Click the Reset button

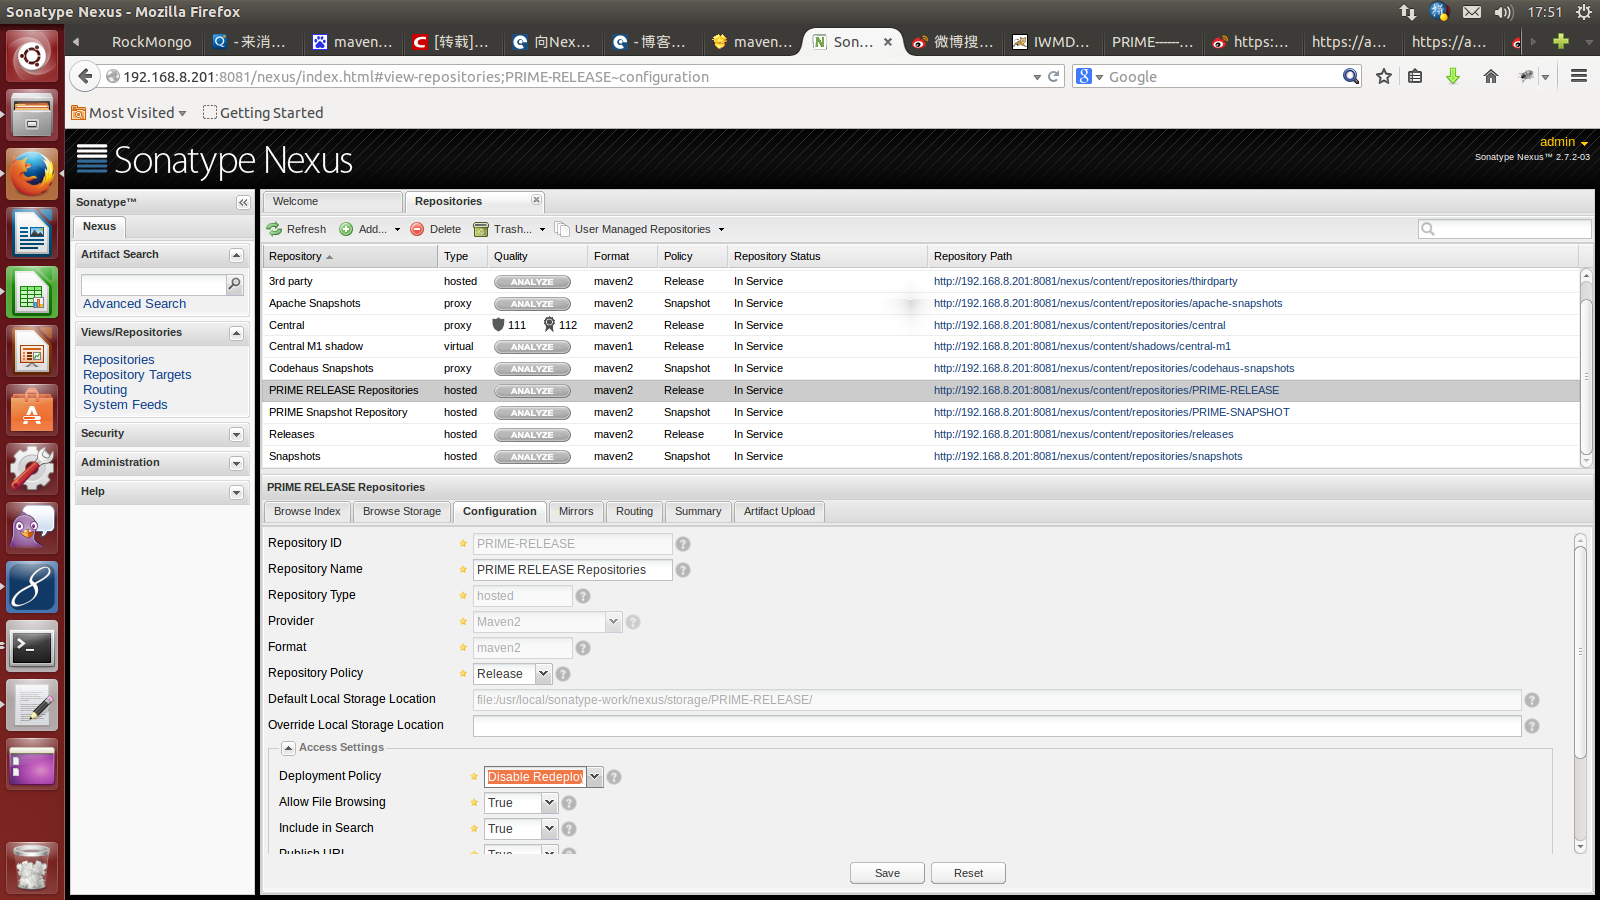[968, 873]
